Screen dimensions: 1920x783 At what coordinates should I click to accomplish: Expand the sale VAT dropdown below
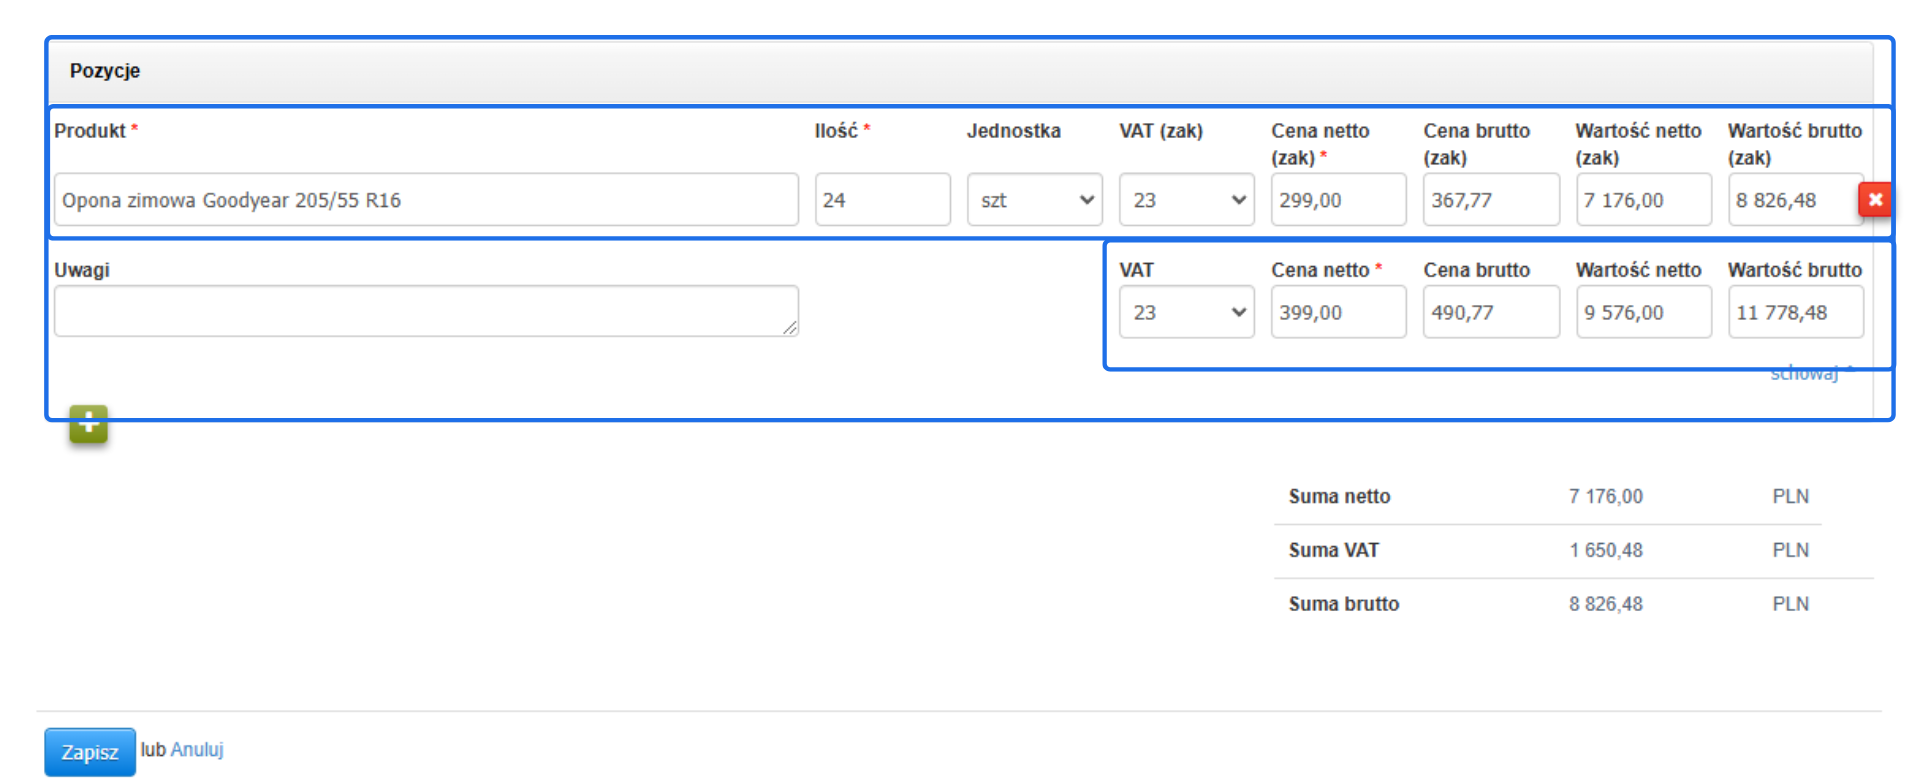tap(1186, 312)
